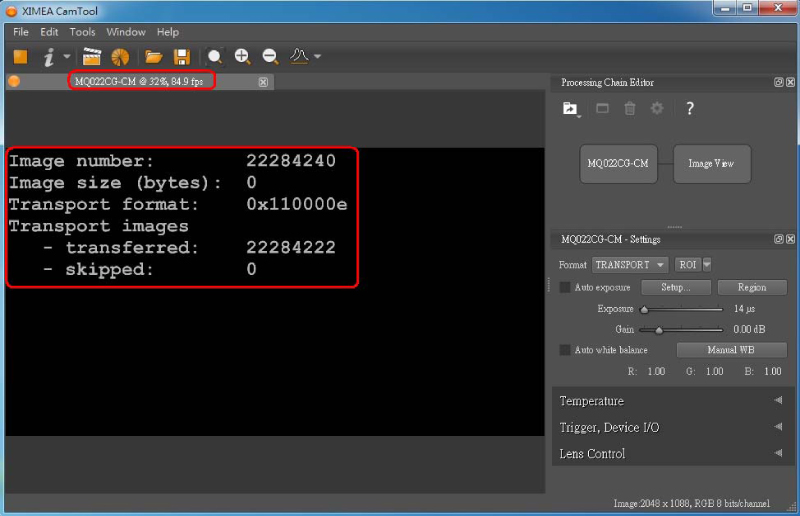Screen dimensions: 800x516
Task: Select the MQ022CG-CM chain node
Action: click(x=618, y=164)
